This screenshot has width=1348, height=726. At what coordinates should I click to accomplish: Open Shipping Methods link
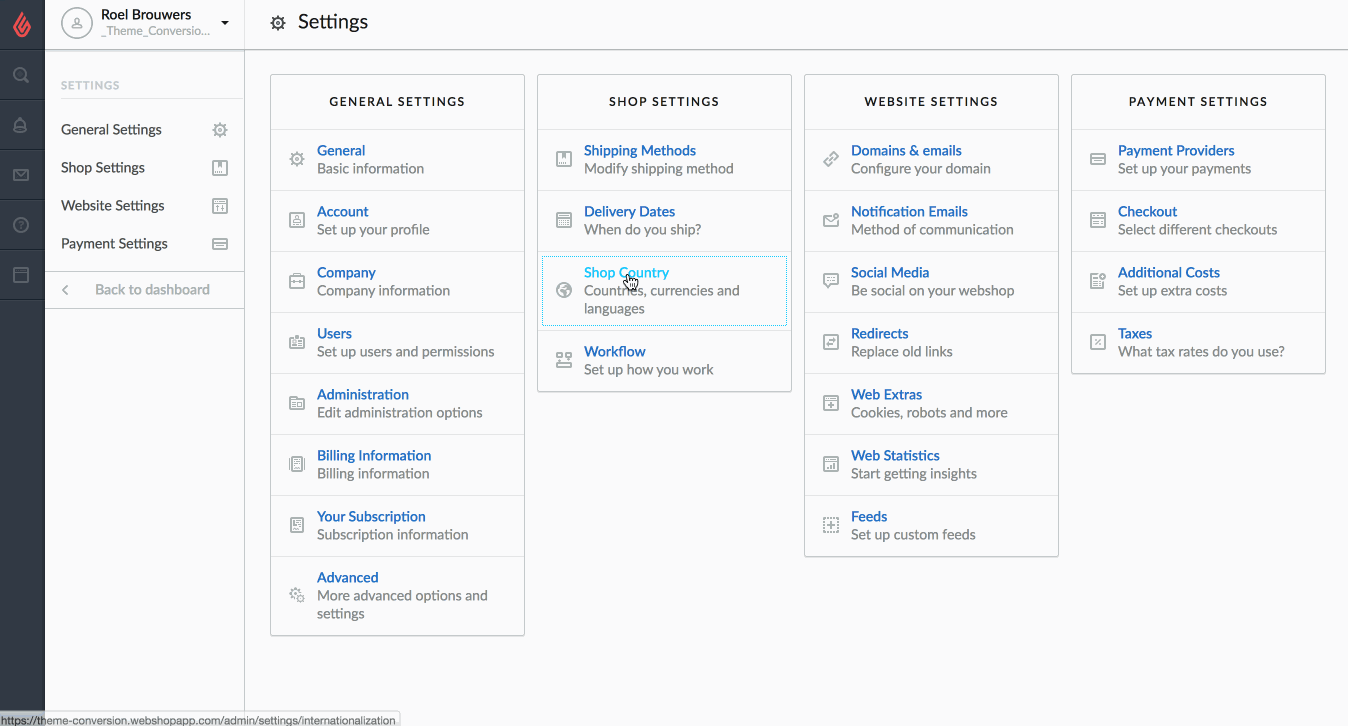click(x=640, y=151)
